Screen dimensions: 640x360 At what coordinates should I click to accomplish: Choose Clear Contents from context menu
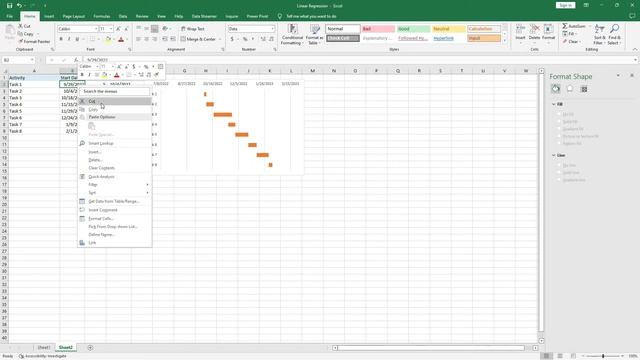click(115, 168)
